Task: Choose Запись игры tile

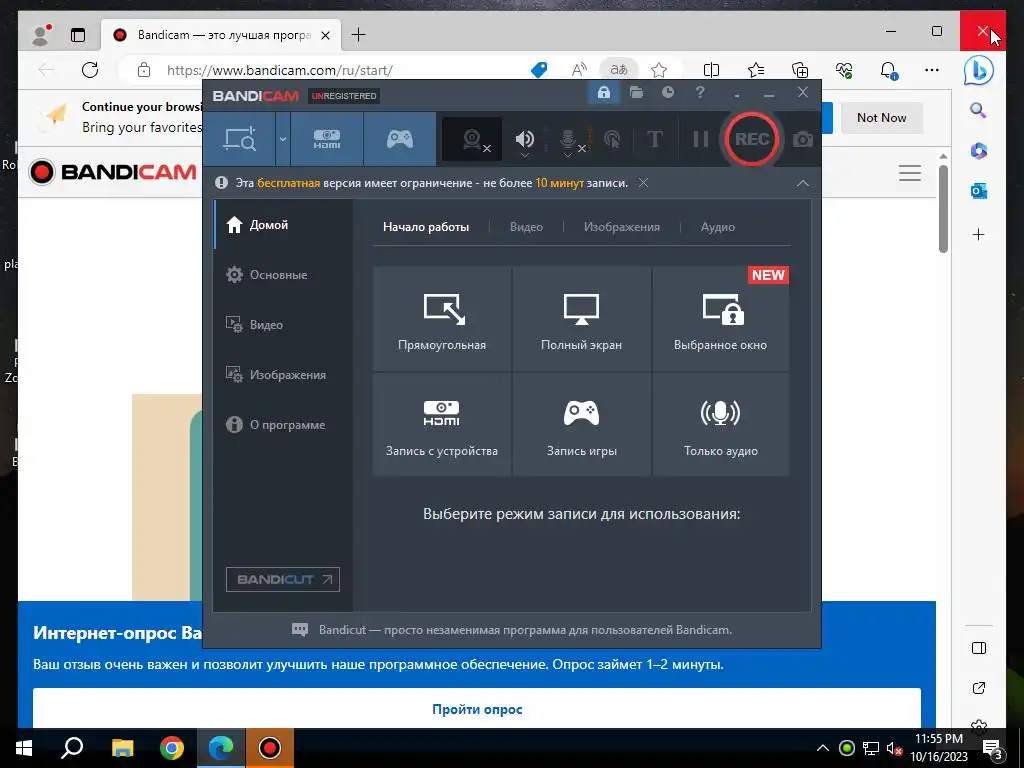Action: (x=581, y=424)
